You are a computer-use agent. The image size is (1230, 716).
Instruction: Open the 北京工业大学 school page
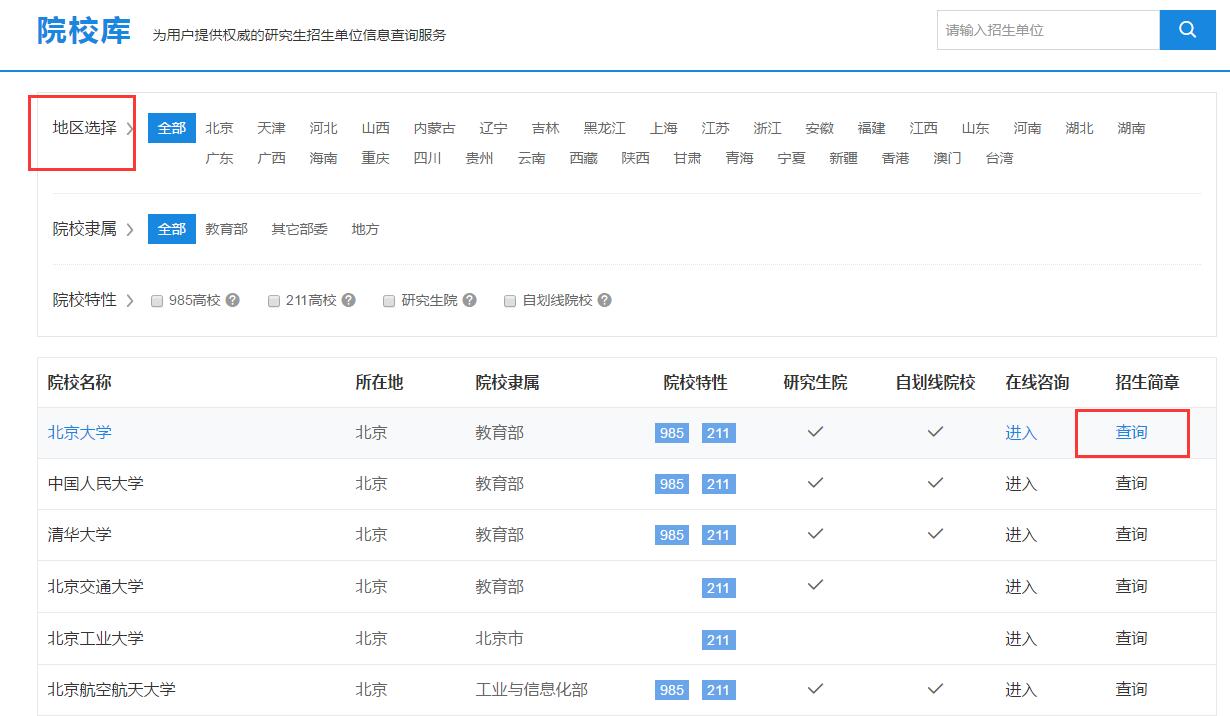(x=96, y=638)
